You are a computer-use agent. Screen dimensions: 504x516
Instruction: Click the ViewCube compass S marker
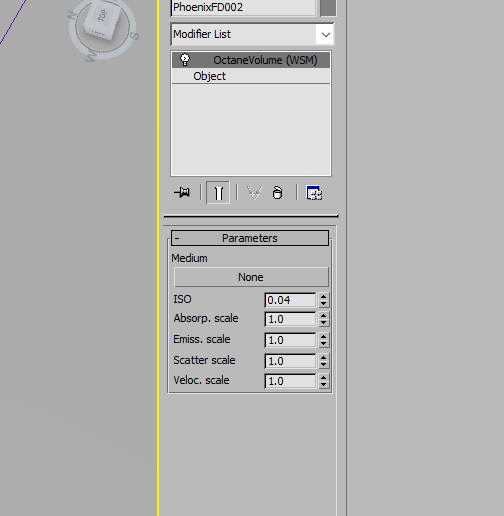[134, 35]
